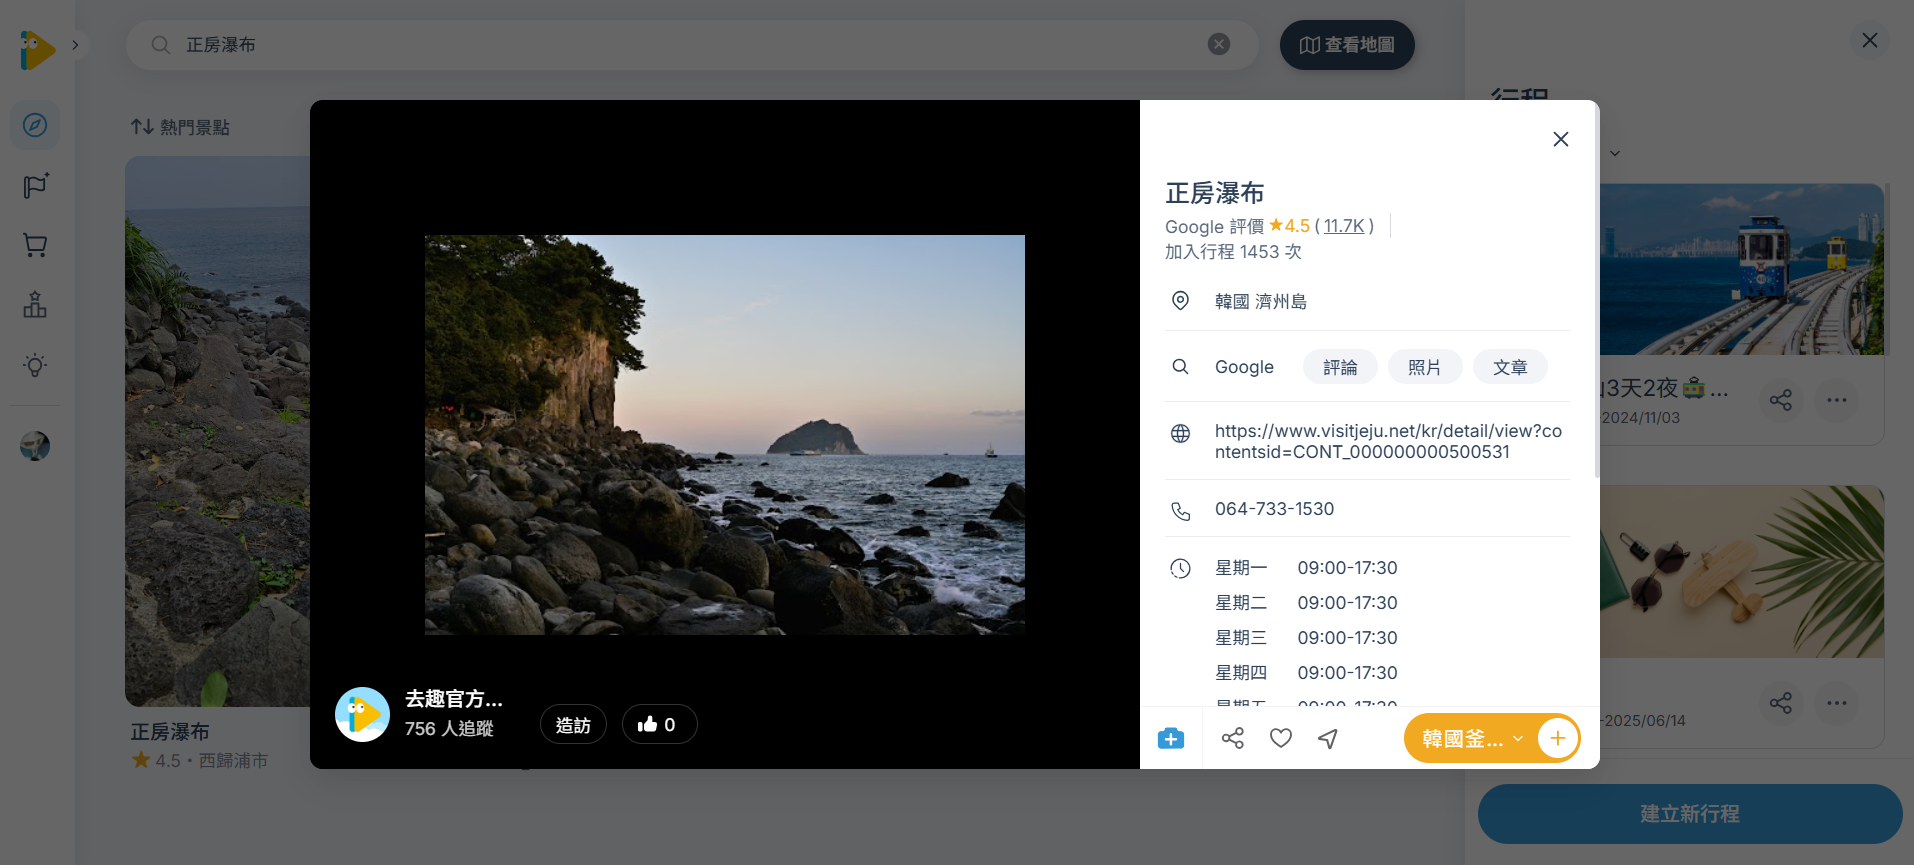Like the photo with thumbs-up button
The width and height of the screenshot is (1914, 865).
point(659,725)
